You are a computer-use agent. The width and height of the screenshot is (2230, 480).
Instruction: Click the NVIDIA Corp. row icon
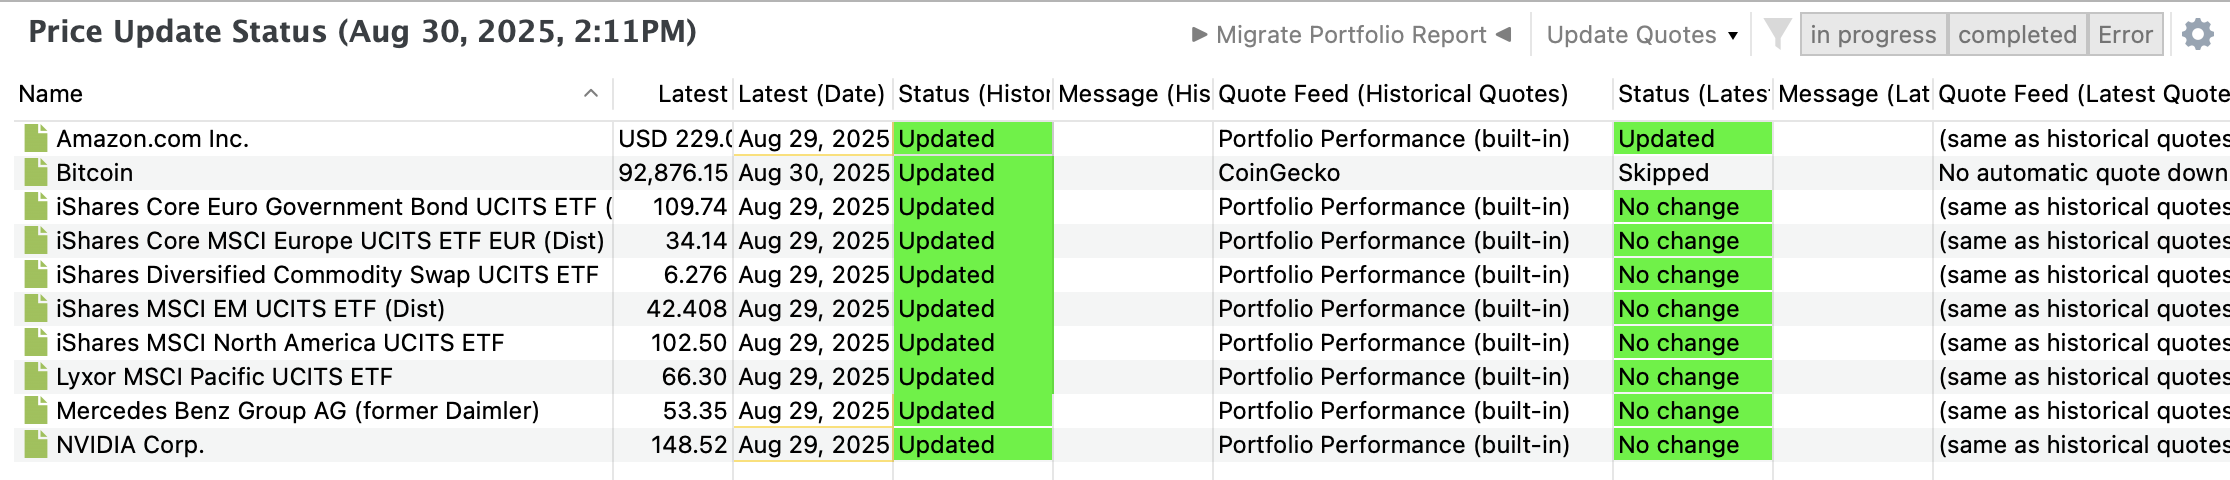(37, 445)
